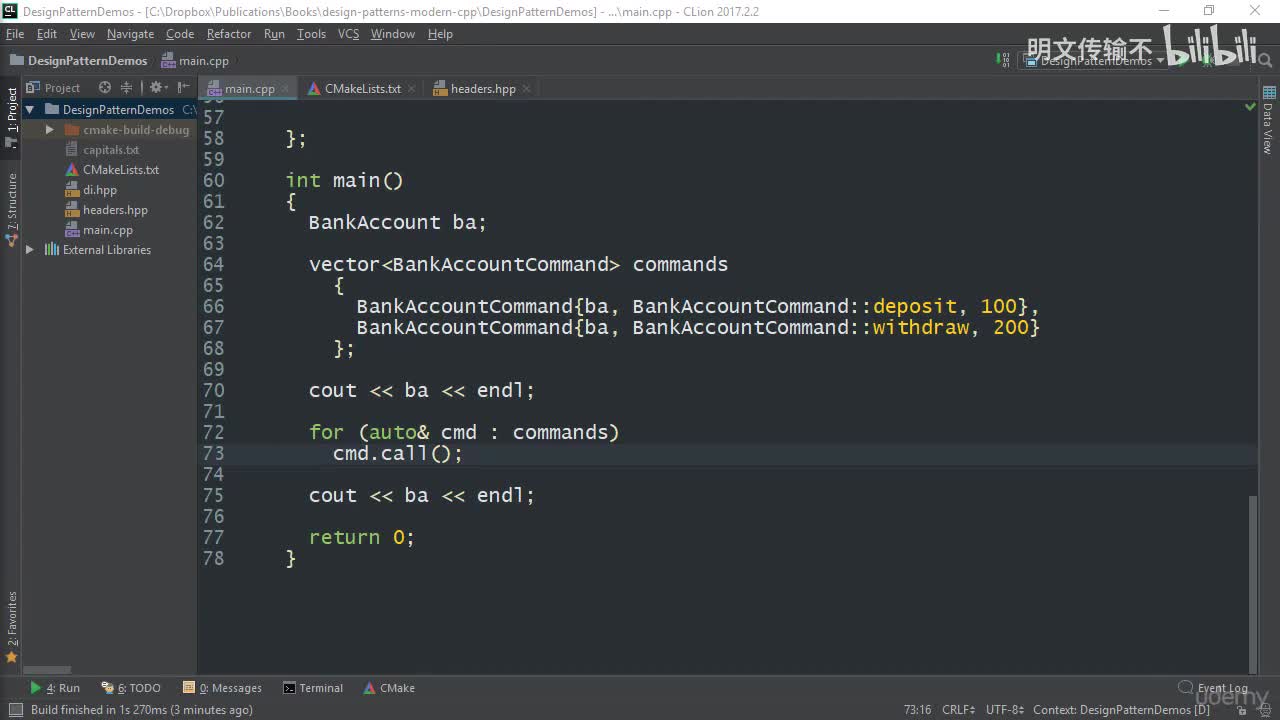Toggle the Favorites side tool window
The height and width of the screenshot is (720, 1280).
point(11,627)
